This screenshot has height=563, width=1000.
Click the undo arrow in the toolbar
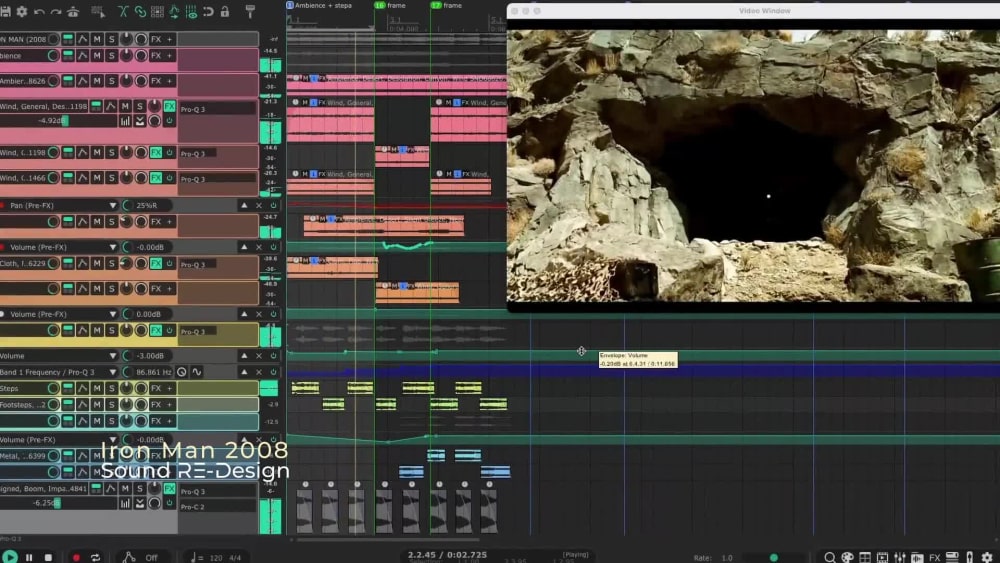point(40,11)
